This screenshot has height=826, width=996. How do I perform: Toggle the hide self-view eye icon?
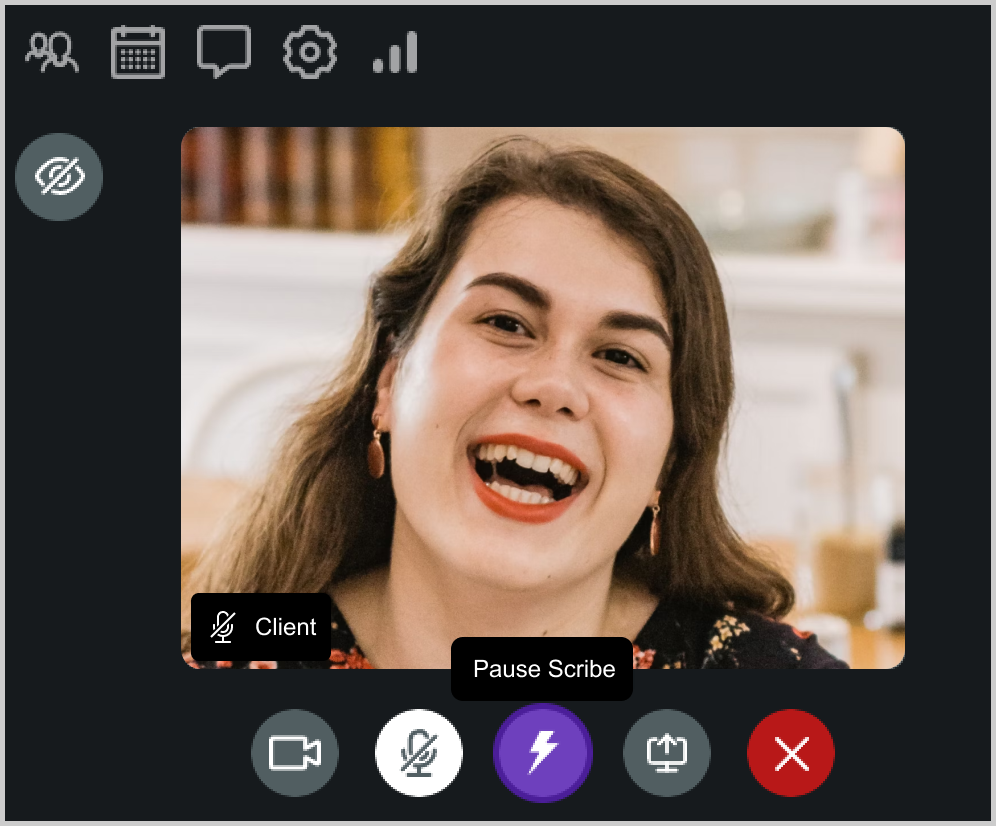pos(58,176)
